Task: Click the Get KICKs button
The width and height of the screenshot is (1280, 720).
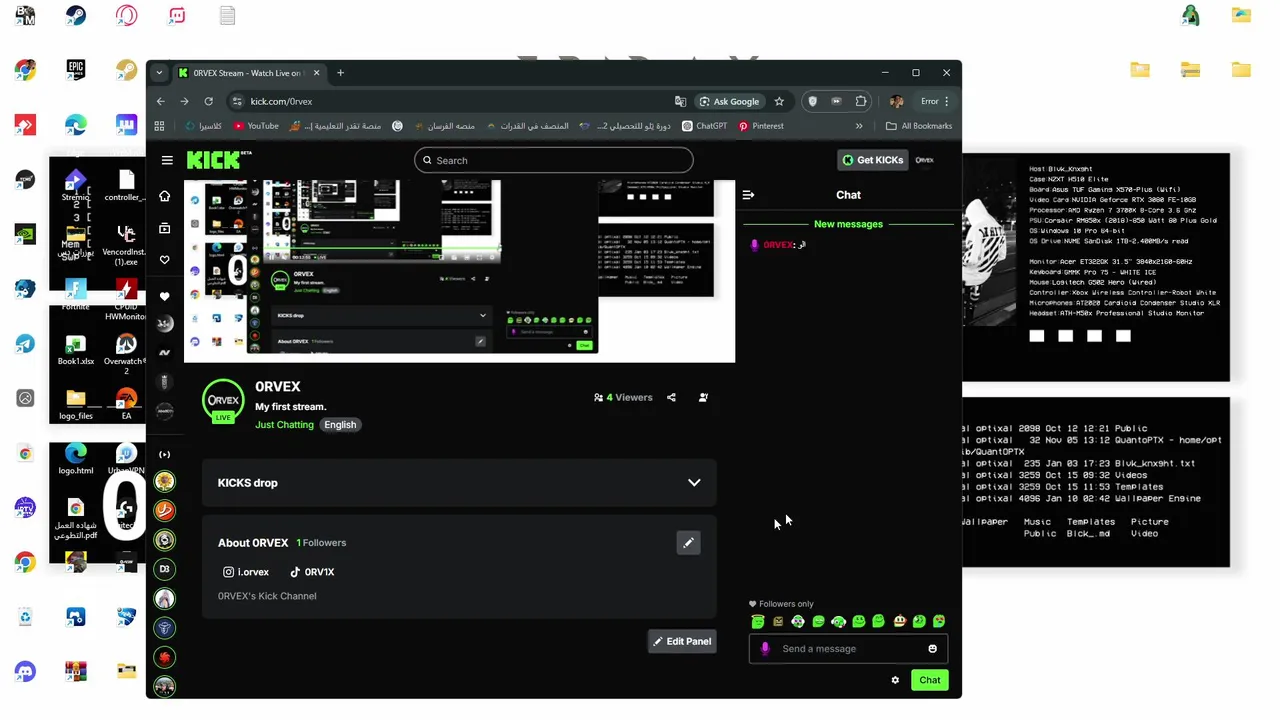Action: point(873,160)
